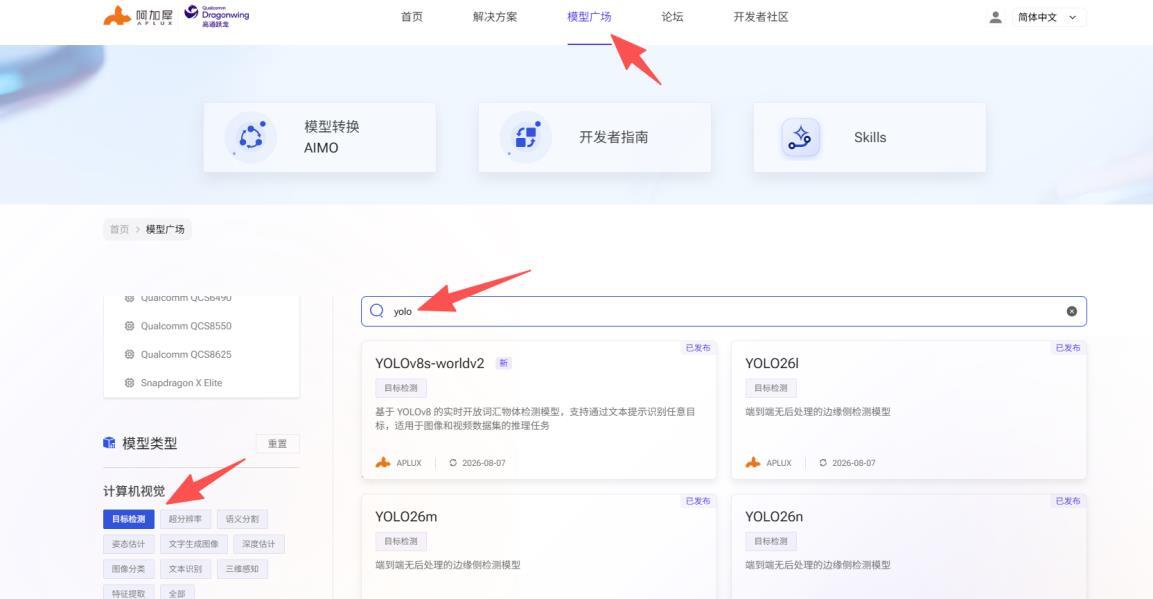Click chip icon beside Qualcomm QCS8625

pos(129,354)
